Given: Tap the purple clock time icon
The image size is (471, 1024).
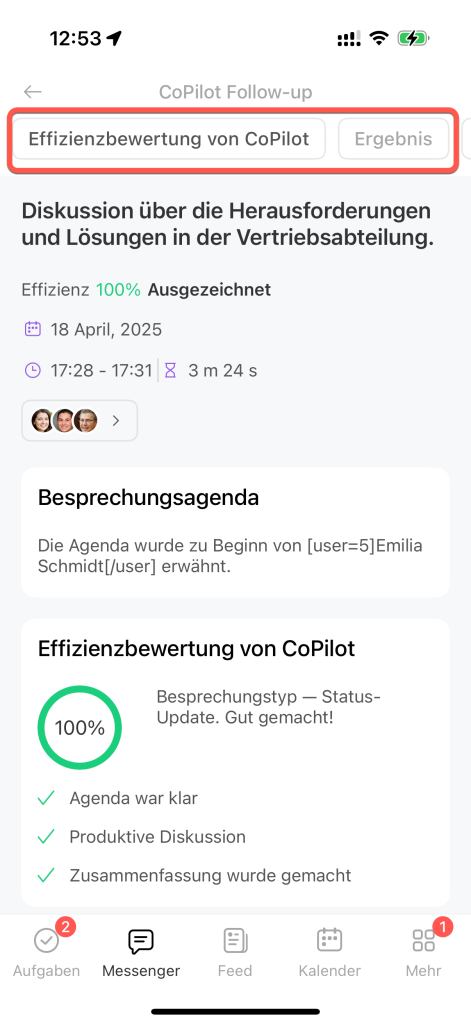Looking at the screenshot, I should pos(32,371).
